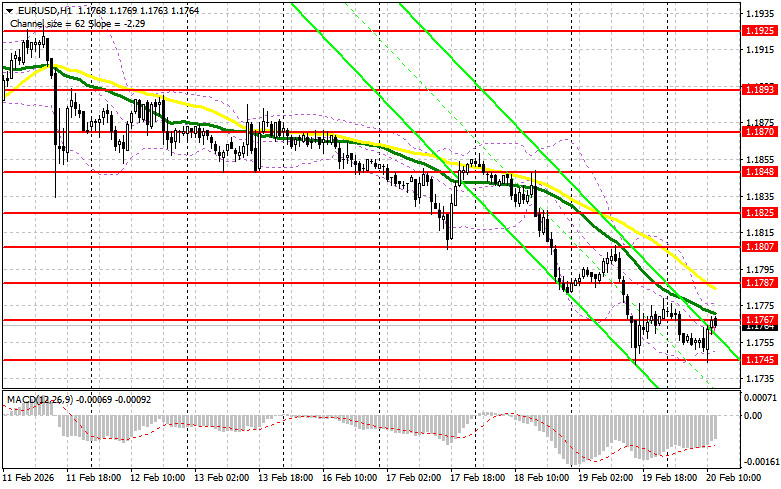Pick the red 1.1807 level label
This screenshot has width=781, height=489.
click(x=759, y=247)
